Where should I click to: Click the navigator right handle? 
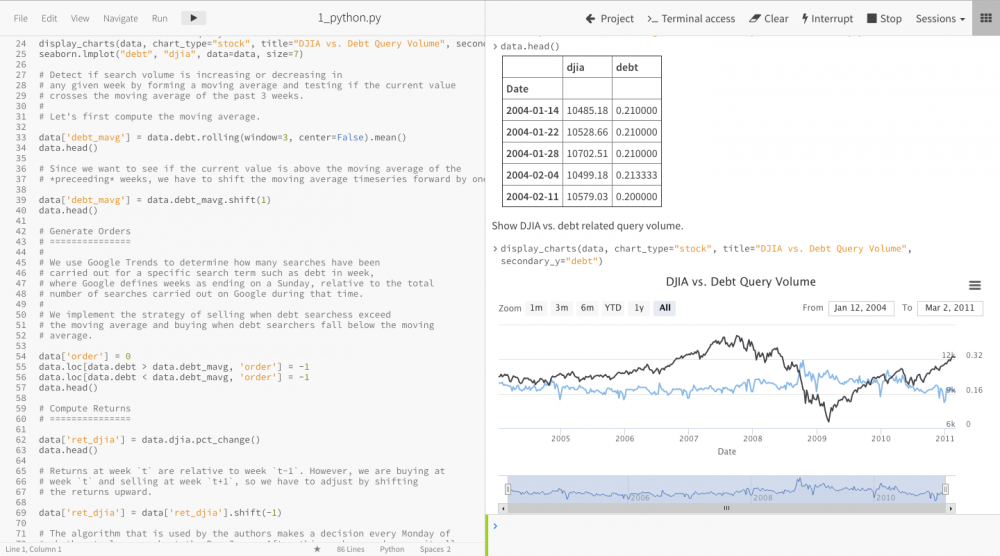pos(945,489)
